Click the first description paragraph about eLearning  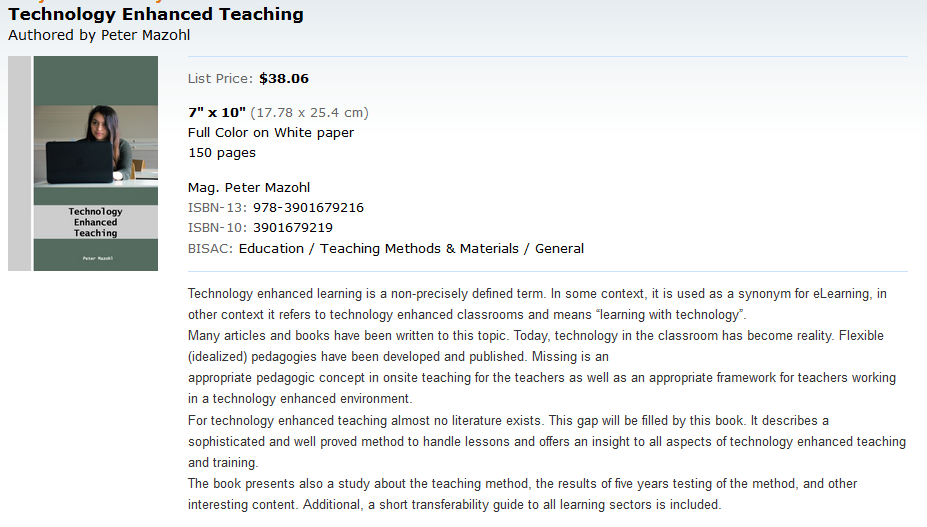click(537, 304)
